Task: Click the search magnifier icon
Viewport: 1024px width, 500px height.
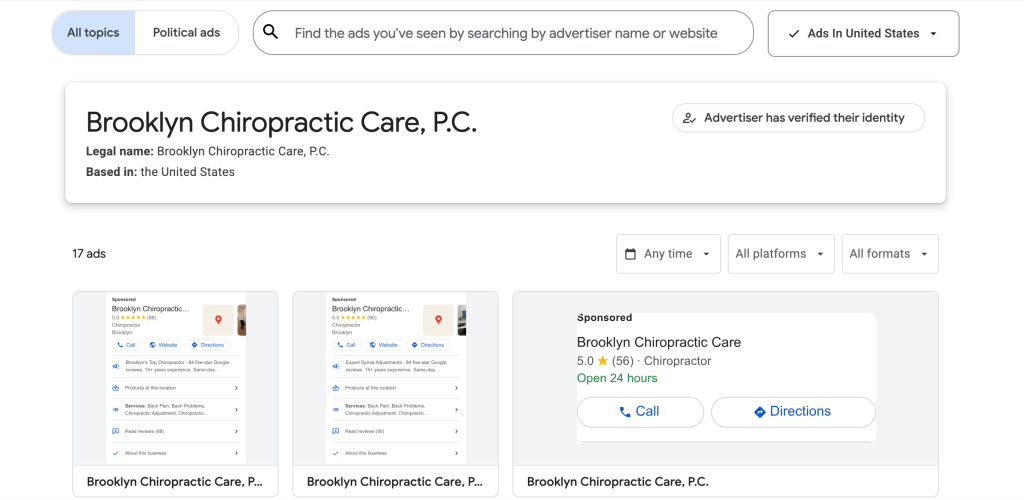Action: point(270,32)
